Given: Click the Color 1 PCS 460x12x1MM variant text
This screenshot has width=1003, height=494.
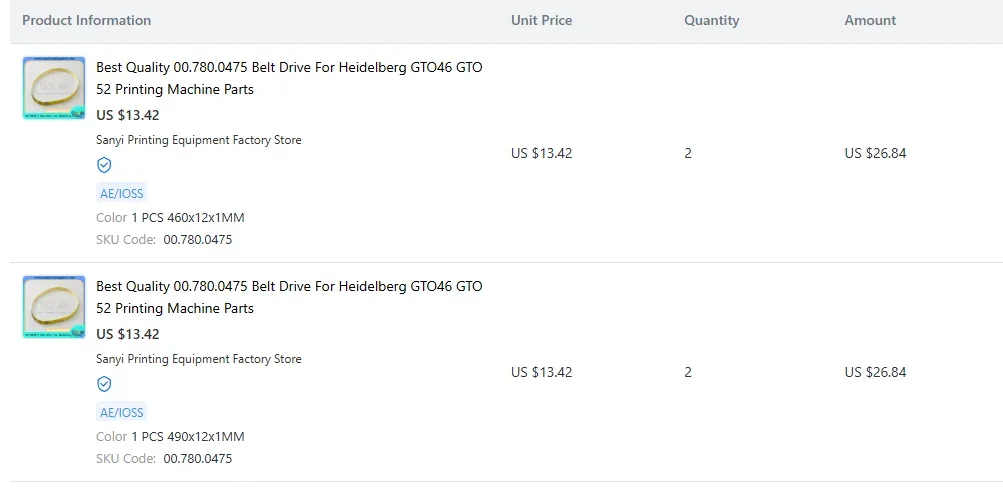Looking at the screenshot, I should pos(170,218).
